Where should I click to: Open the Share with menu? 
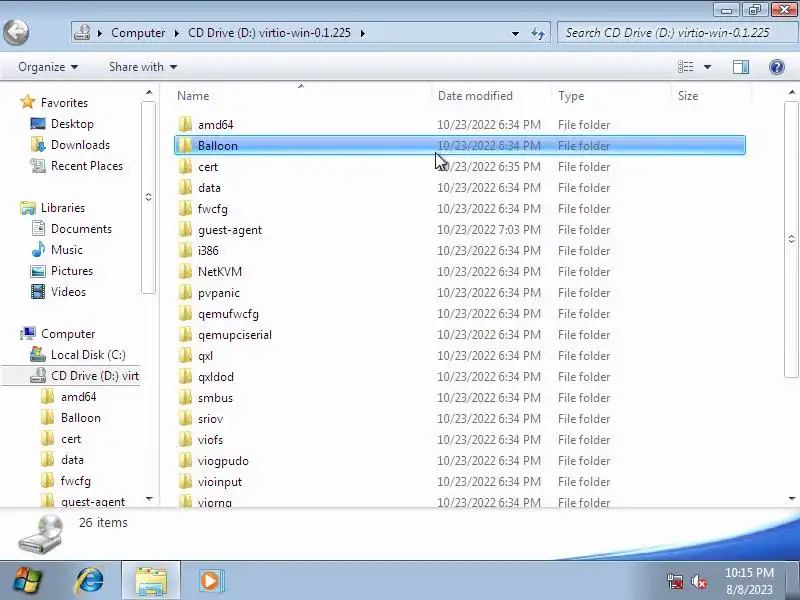click(x=142, y=67)
